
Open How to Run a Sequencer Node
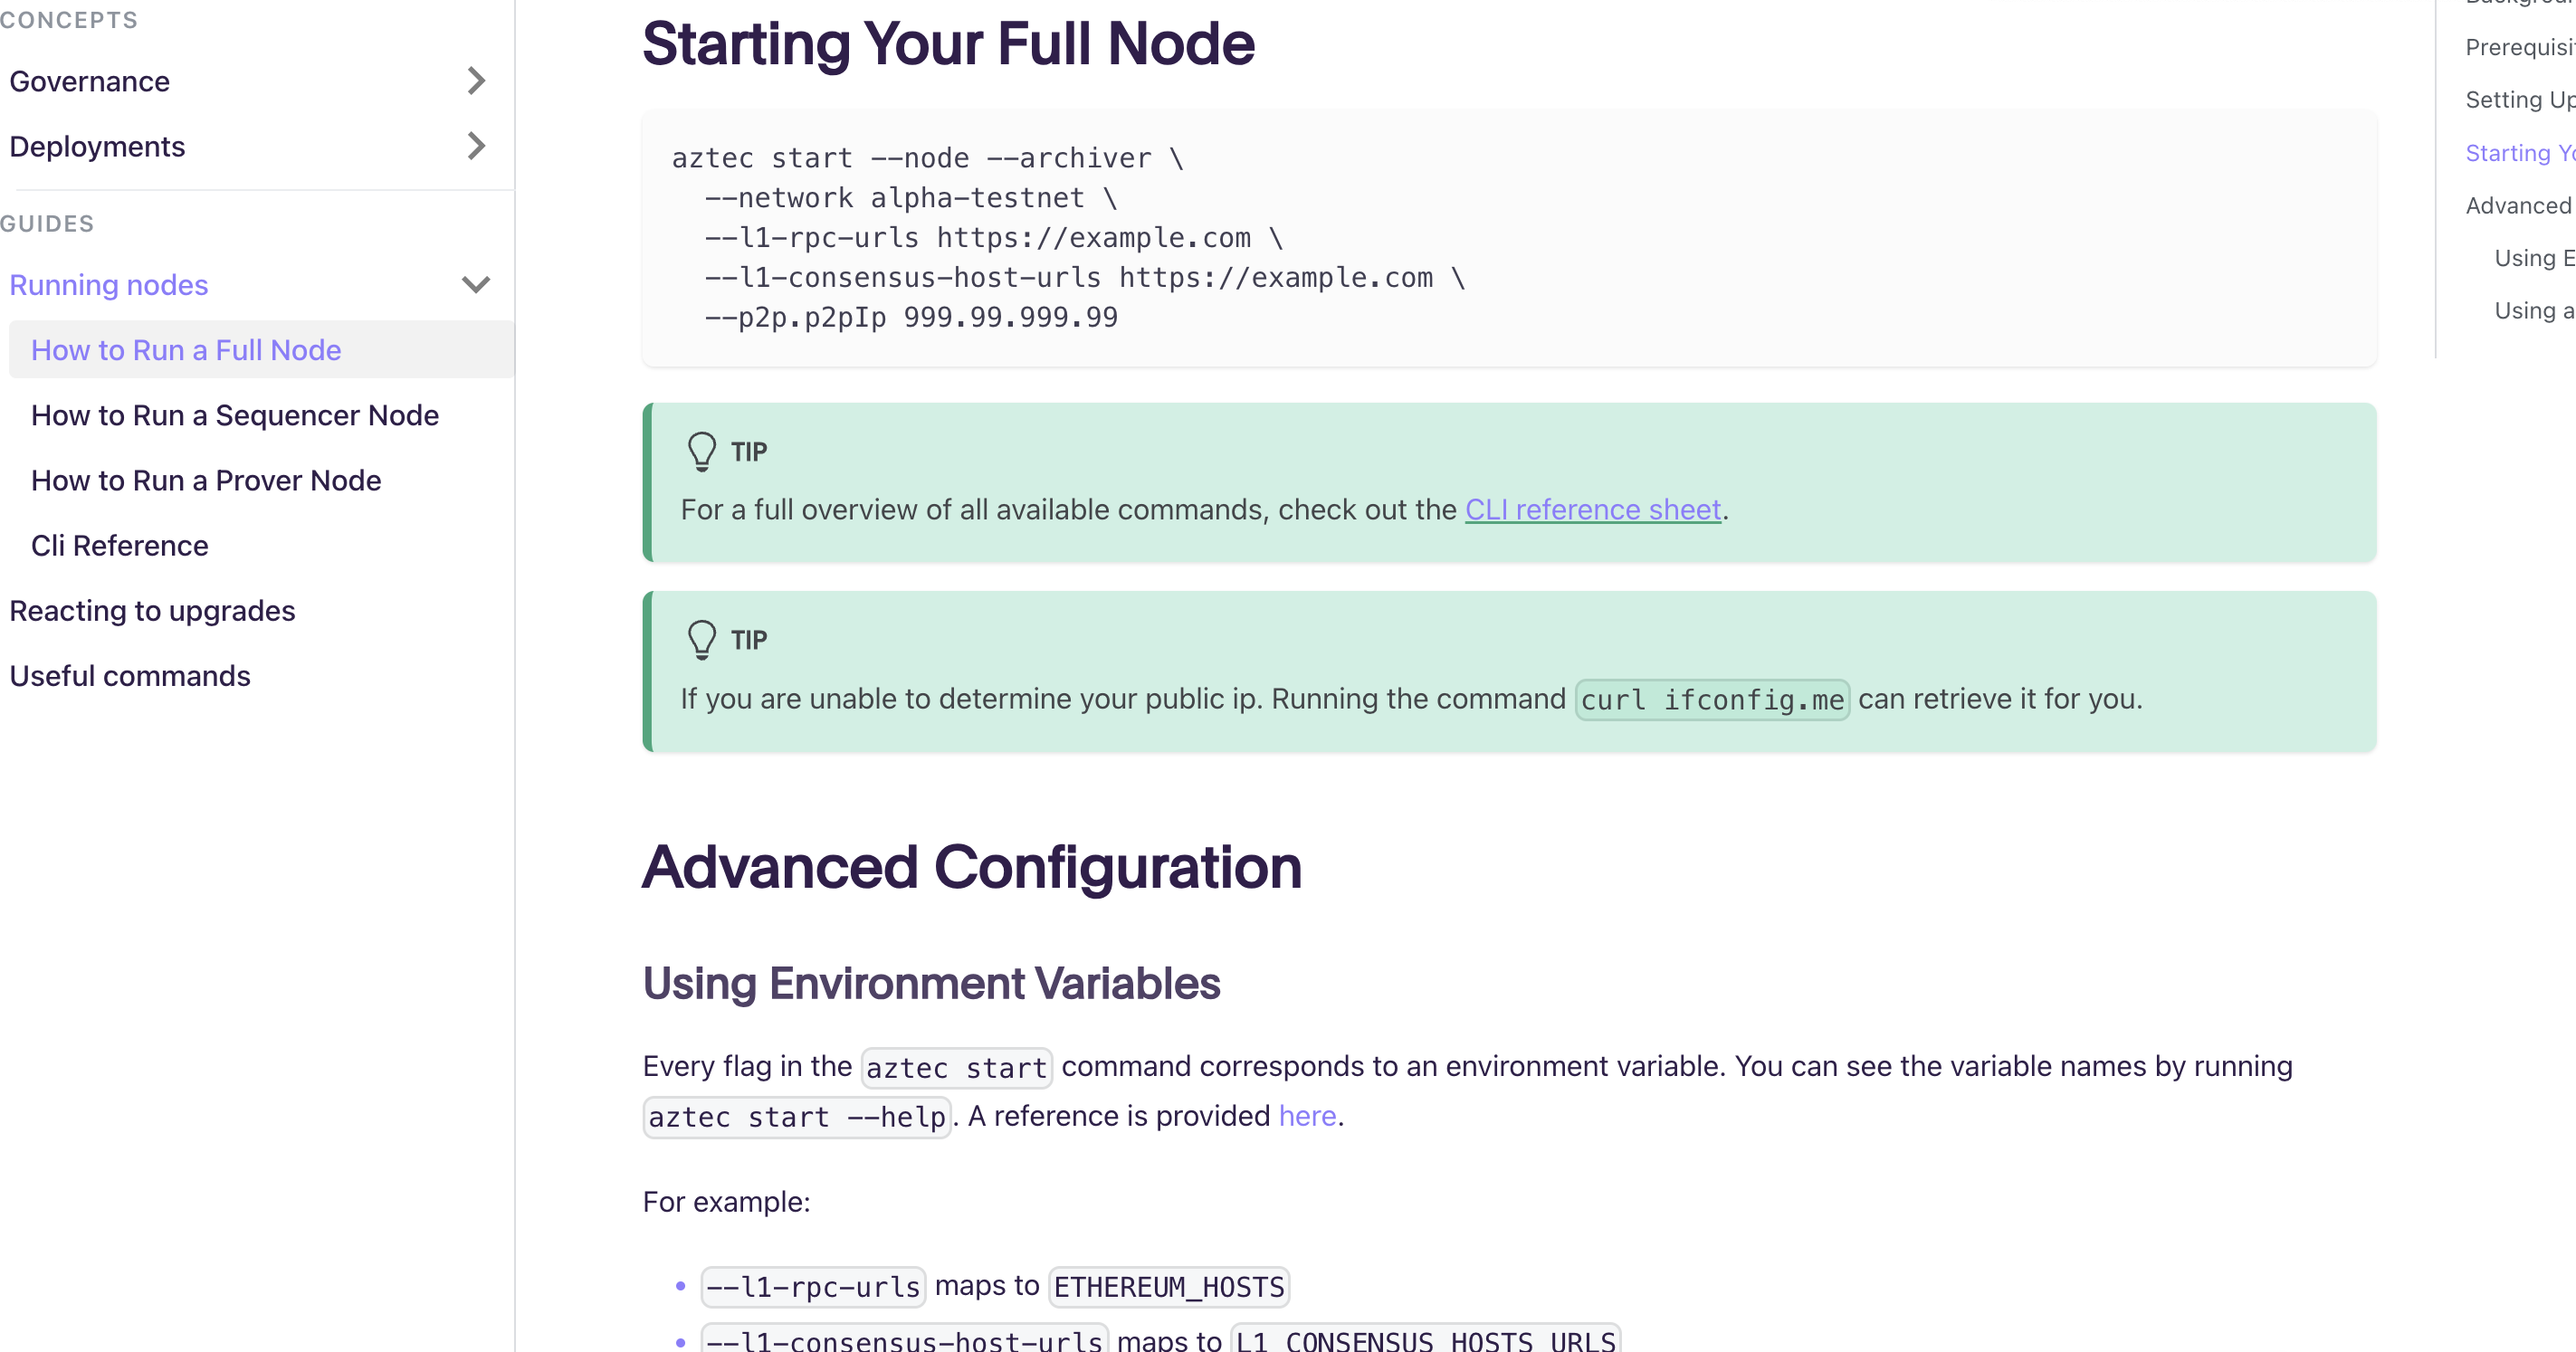[235, 415]
